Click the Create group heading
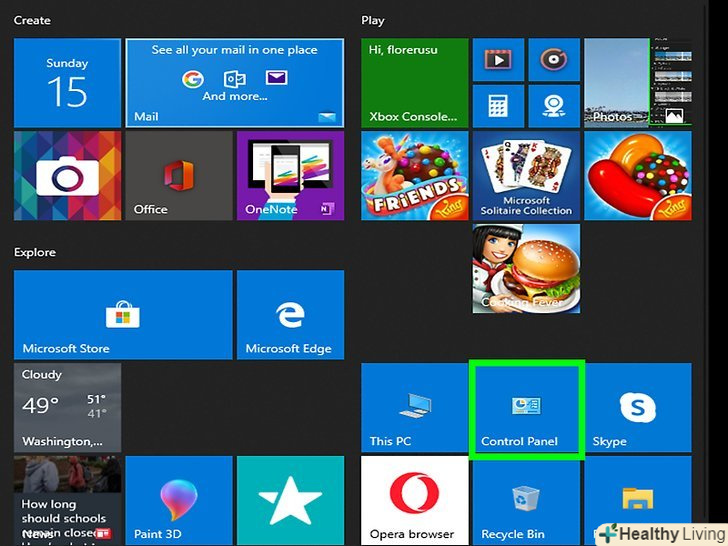 (x=32, y=20)
